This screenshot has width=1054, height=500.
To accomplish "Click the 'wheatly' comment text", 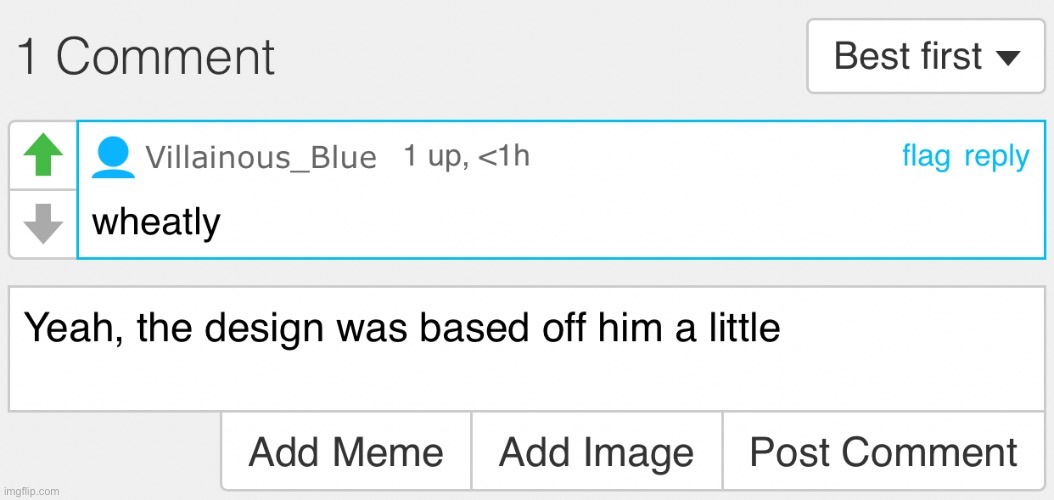I will [x=156, y=222].
